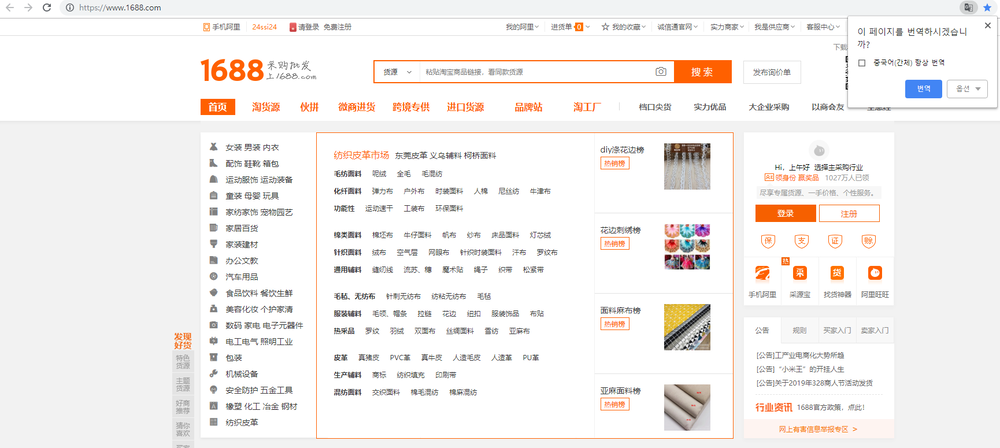The width and height of the screenshot is (1000, 448).
Task: Close the translation popup
Action: click(x=988, y=26)
